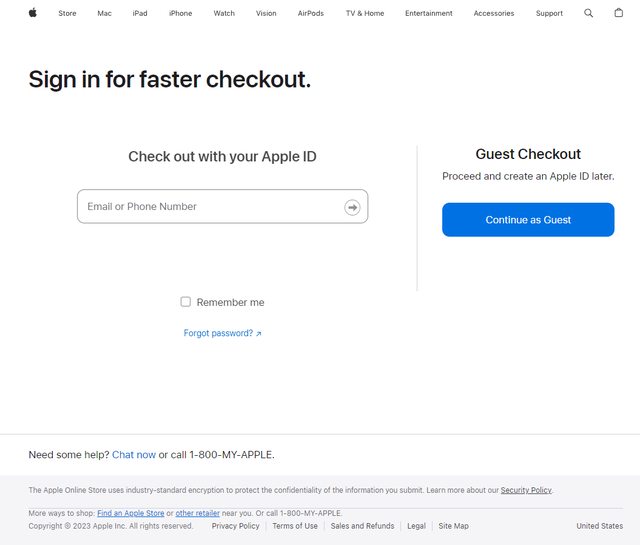Open the Store menu

click(x=67, y=14)
